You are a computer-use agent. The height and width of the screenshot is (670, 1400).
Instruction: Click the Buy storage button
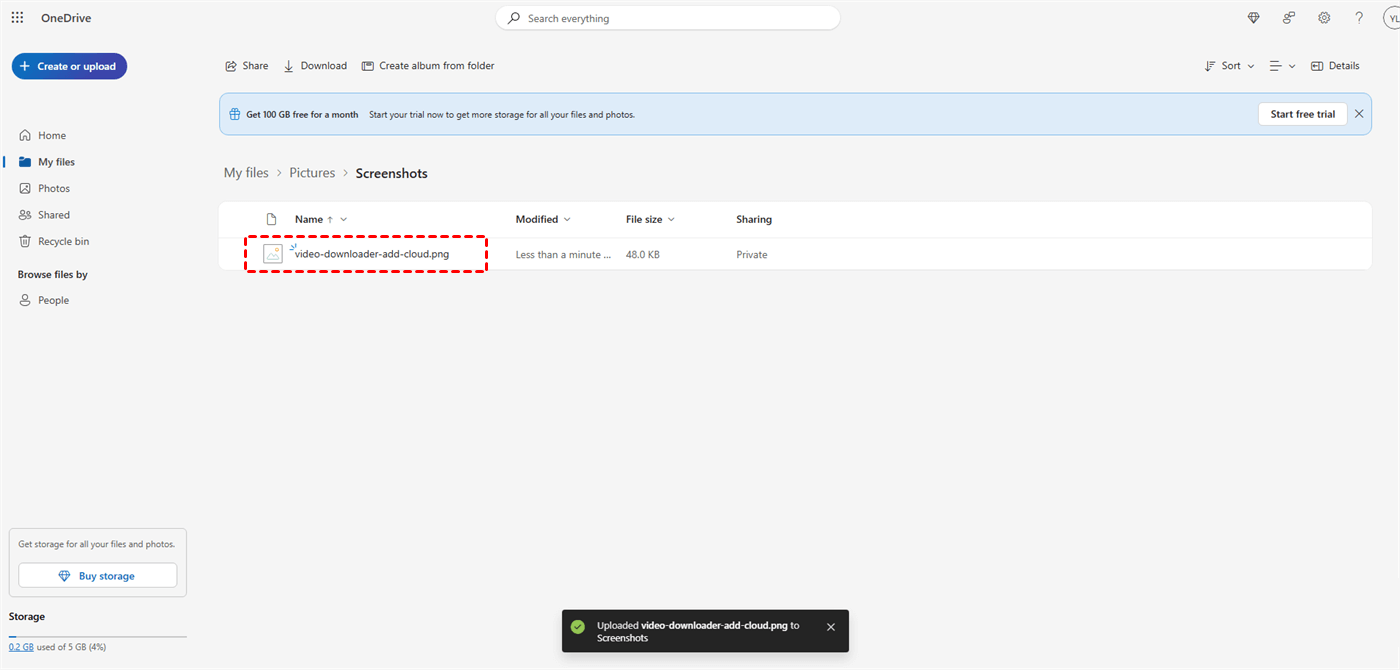click(x=98, y=576)
